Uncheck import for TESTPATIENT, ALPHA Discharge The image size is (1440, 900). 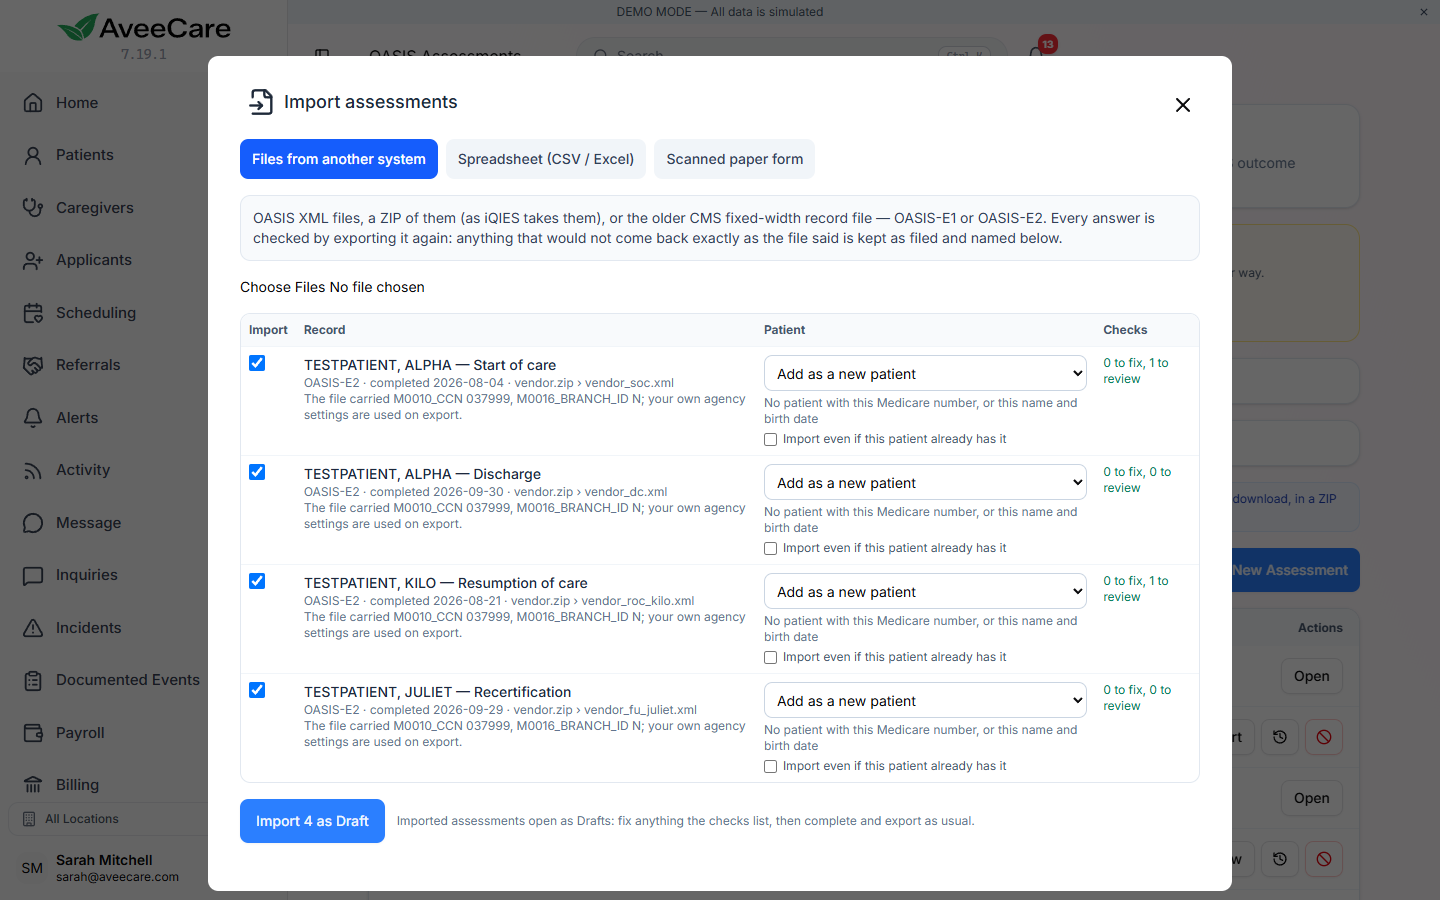(257, 472)
